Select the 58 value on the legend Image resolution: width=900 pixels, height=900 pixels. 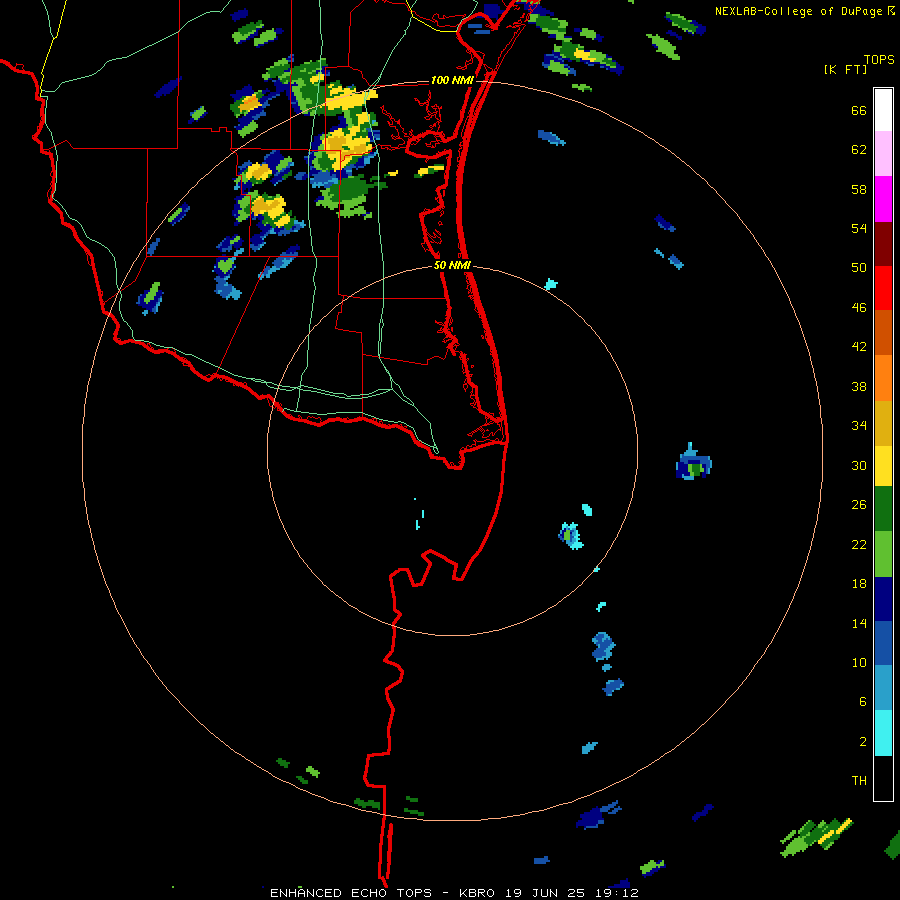point(859,189)
